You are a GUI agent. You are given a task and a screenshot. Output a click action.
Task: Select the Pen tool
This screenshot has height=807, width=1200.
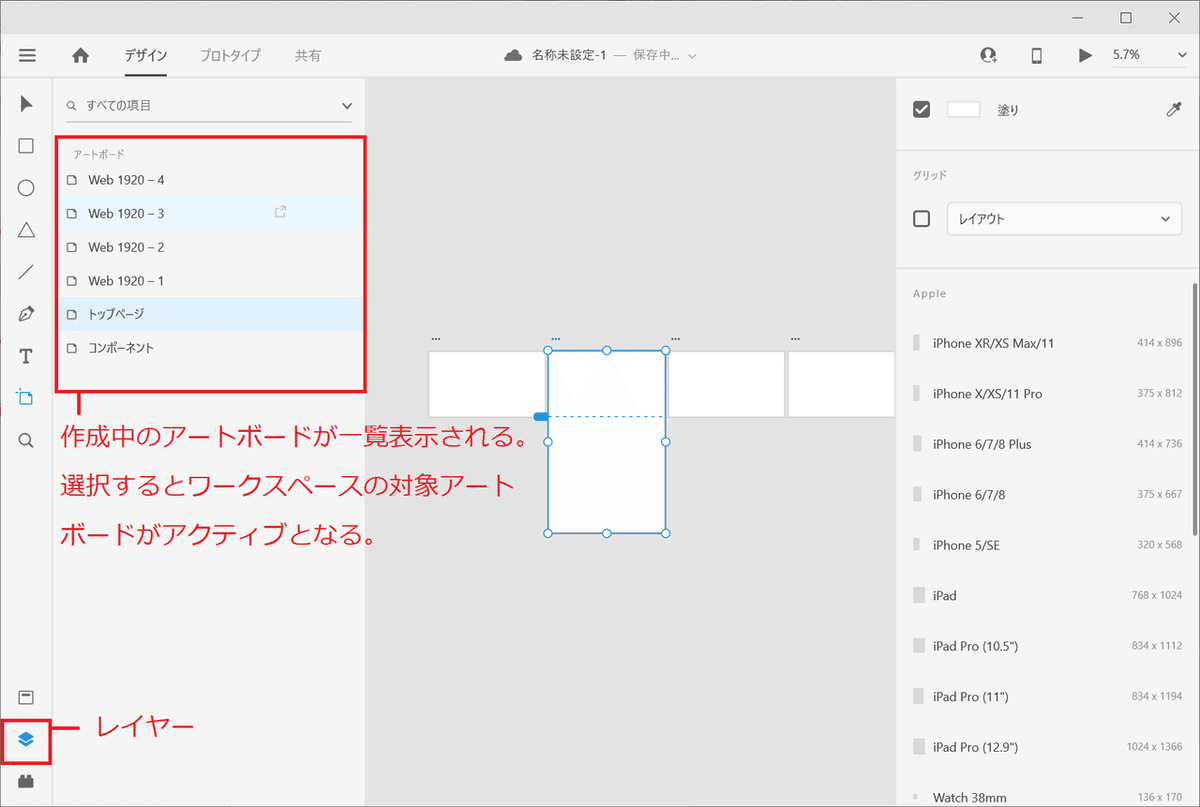click(x=26, y=314)
